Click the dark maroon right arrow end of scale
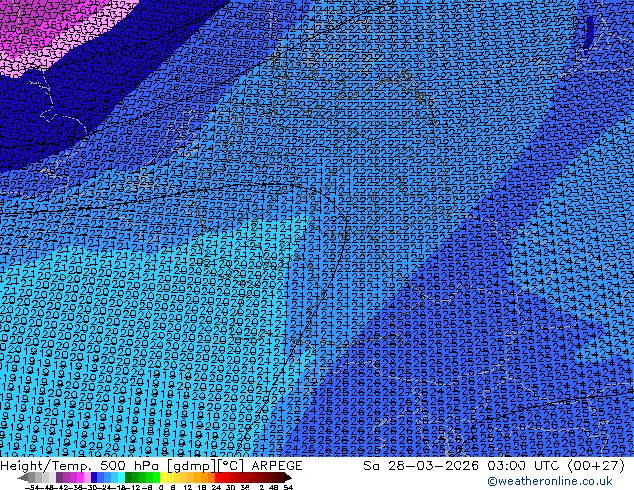The width and height of the screenshot is (634, 490). [x=287, y=478]
